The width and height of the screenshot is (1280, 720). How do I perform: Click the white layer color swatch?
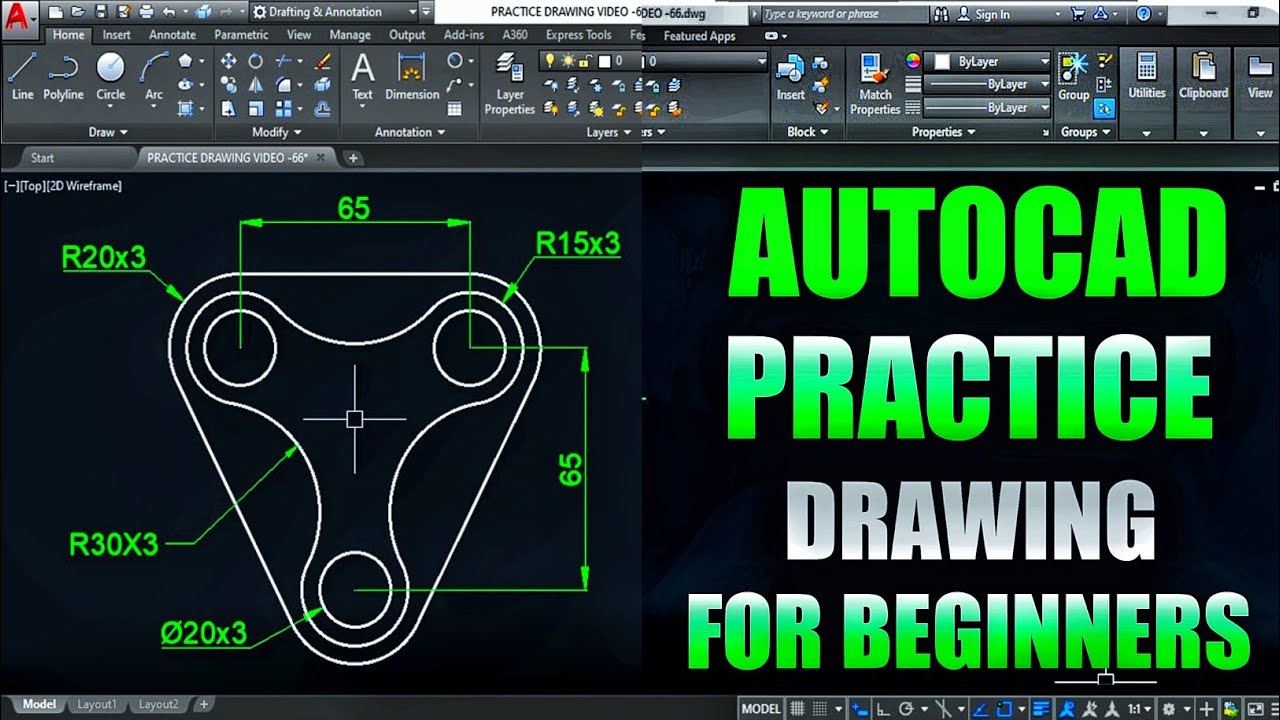tap(605, 61)
